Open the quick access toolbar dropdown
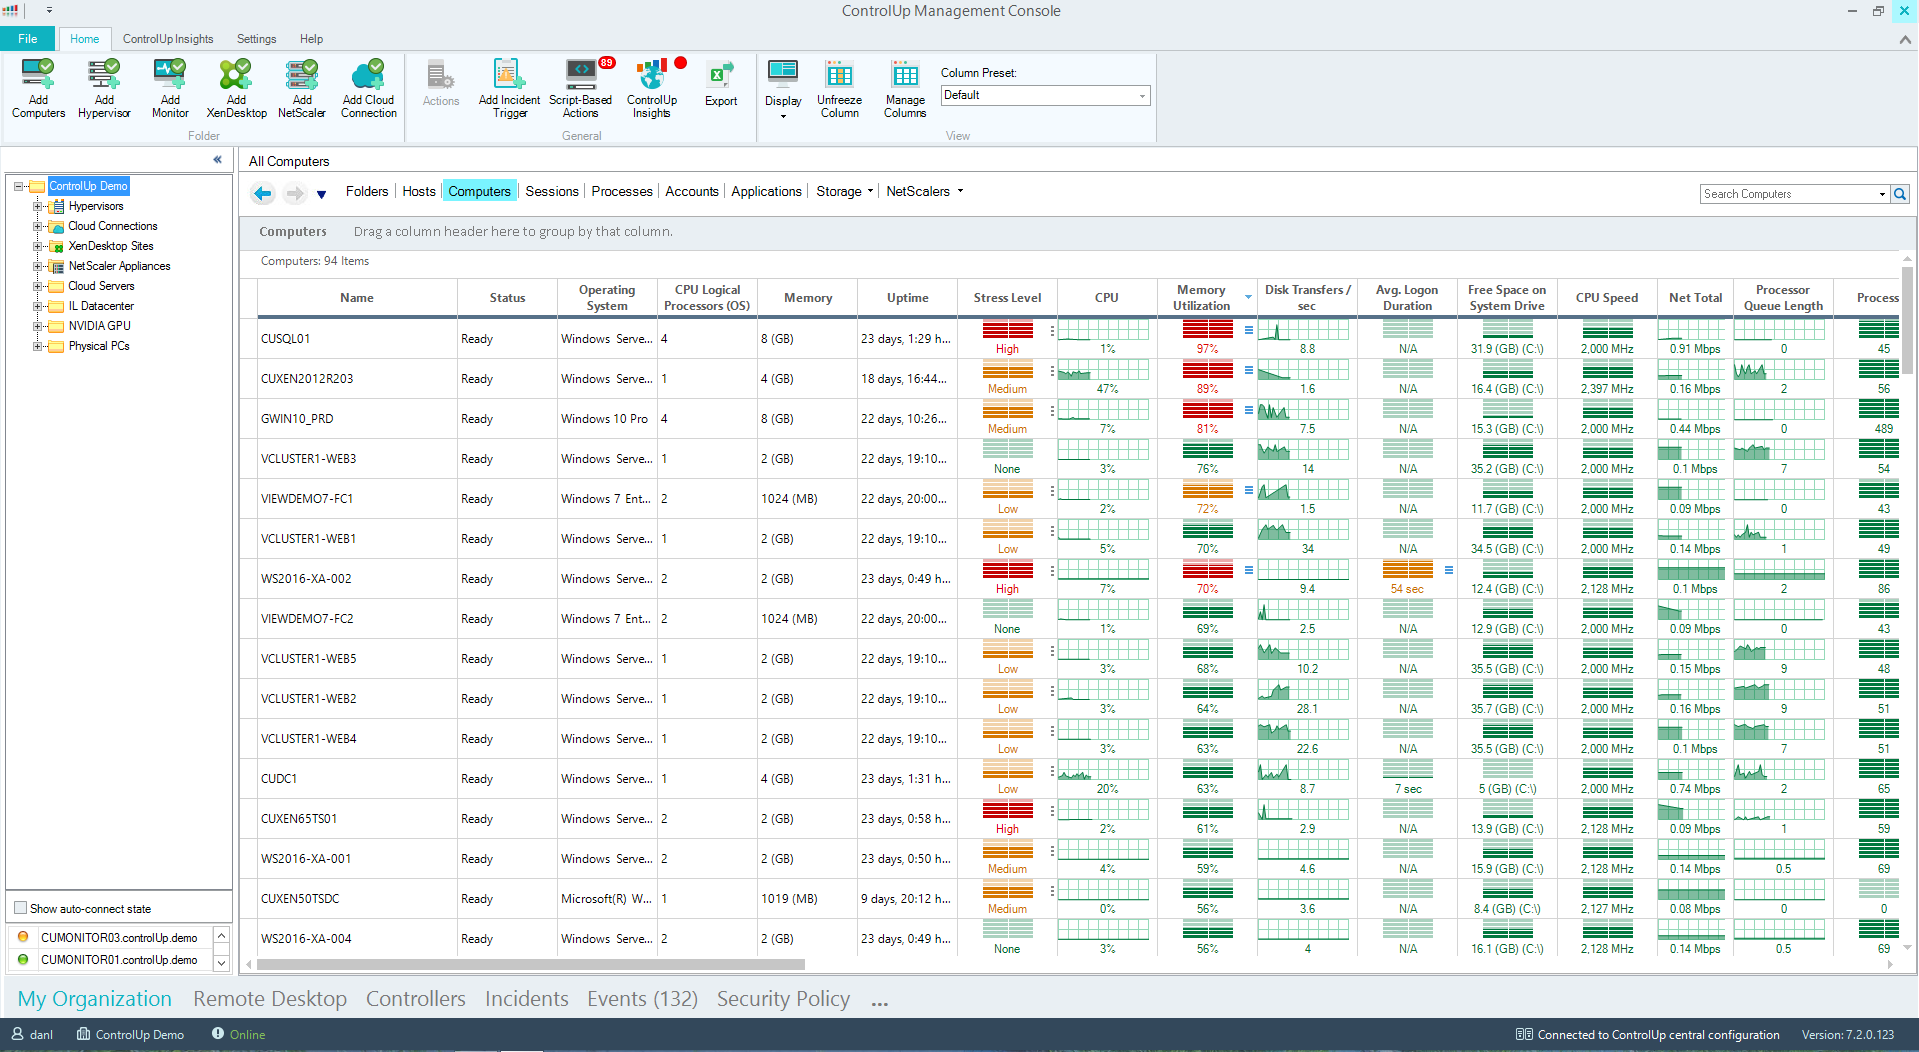Image resolution: width=1919 pixels, height=1052 pixels. (49, 11)
